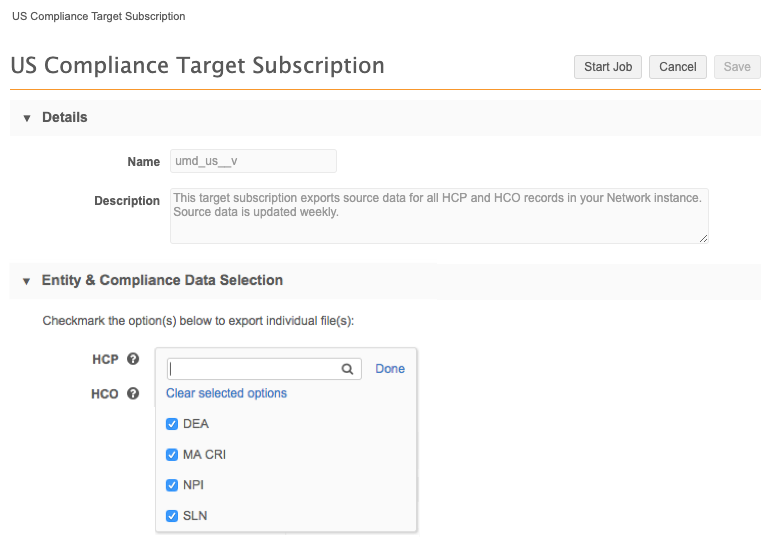Click the Clear selected options link
Viewport: 771px width, 537px height.
(x=226, y=393)
